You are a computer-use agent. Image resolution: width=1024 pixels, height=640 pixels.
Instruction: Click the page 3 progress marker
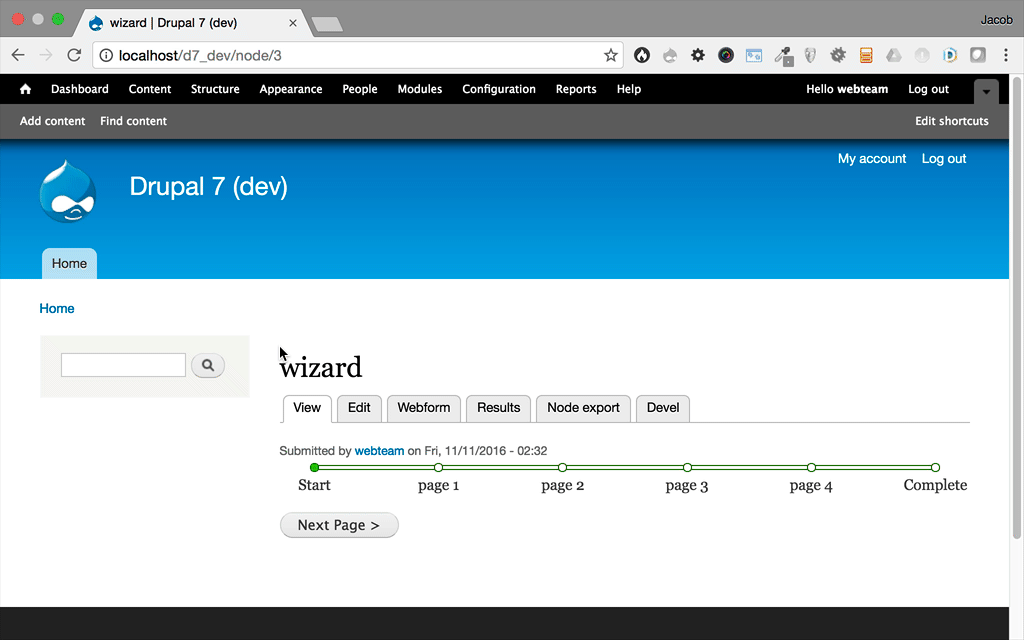[x=687, y=468]
